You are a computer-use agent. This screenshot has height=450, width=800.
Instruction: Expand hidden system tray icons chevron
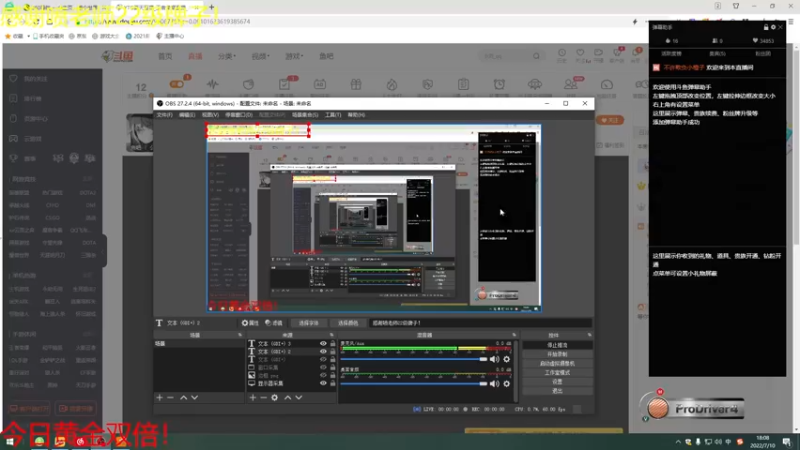[x=678, y=442]
